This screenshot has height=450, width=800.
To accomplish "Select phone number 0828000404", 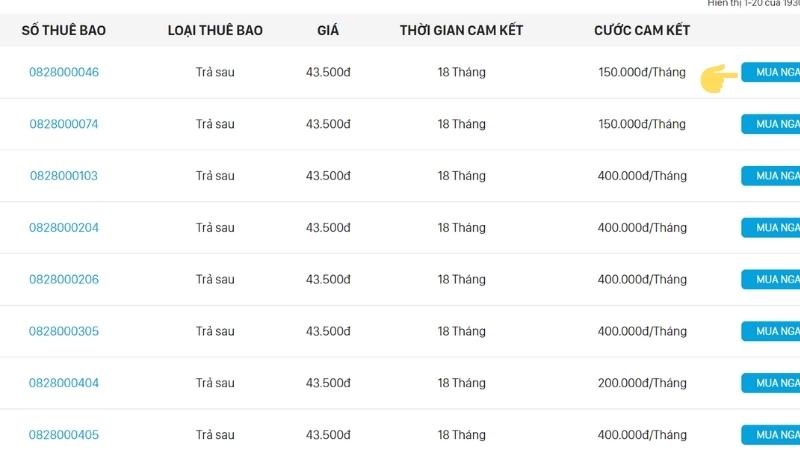I will click(x=64, y=383).
